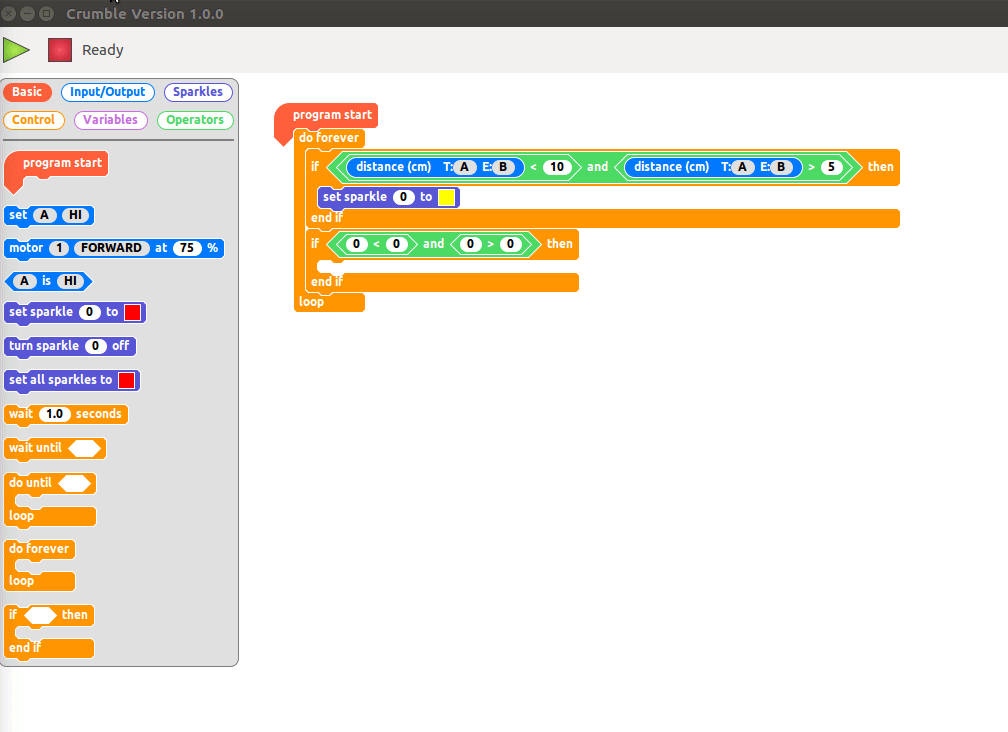Open yellow color swatch in workspace sparkle block

pyautogui.click(x=447, y=197)
